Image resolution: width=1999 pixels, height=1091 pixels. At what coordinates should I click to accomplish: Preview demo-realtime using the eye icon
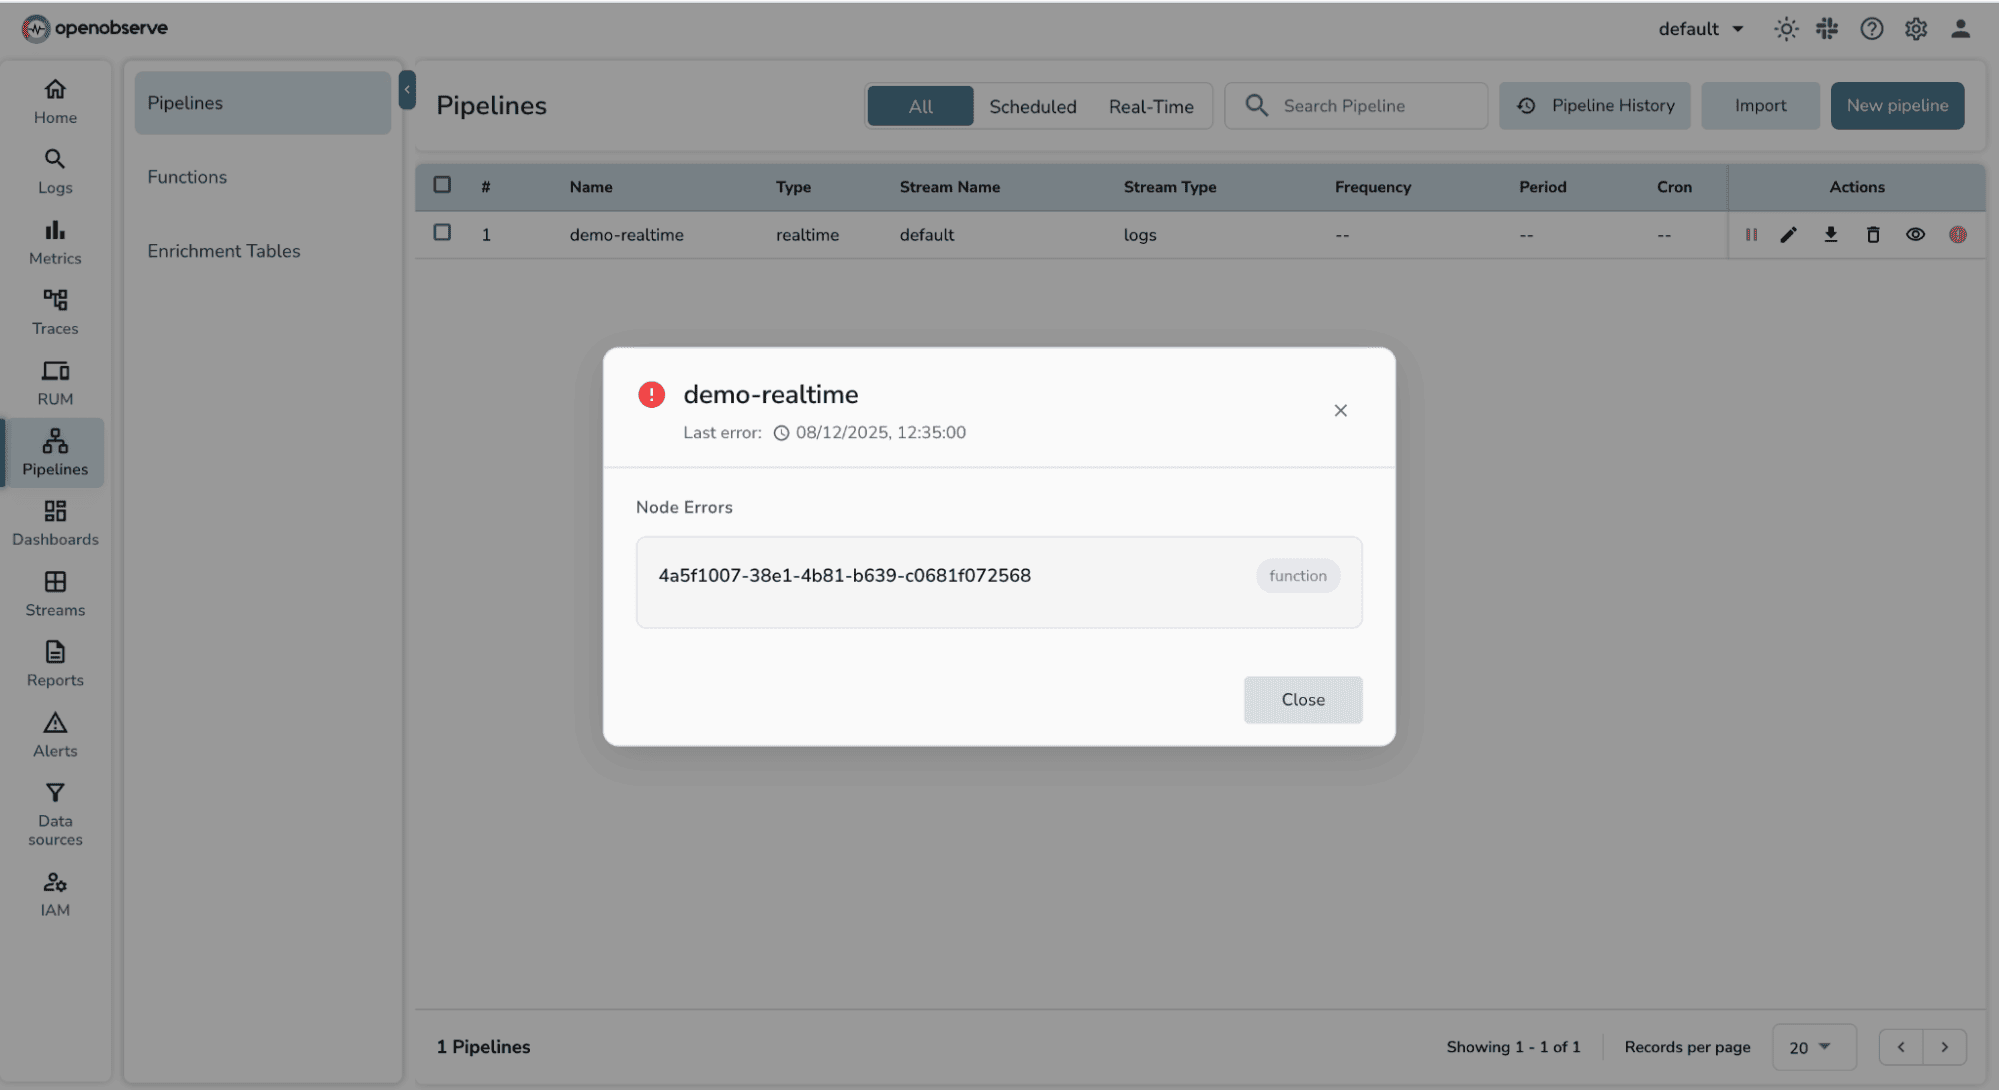pyautogui.click(x=1915, y=235)
